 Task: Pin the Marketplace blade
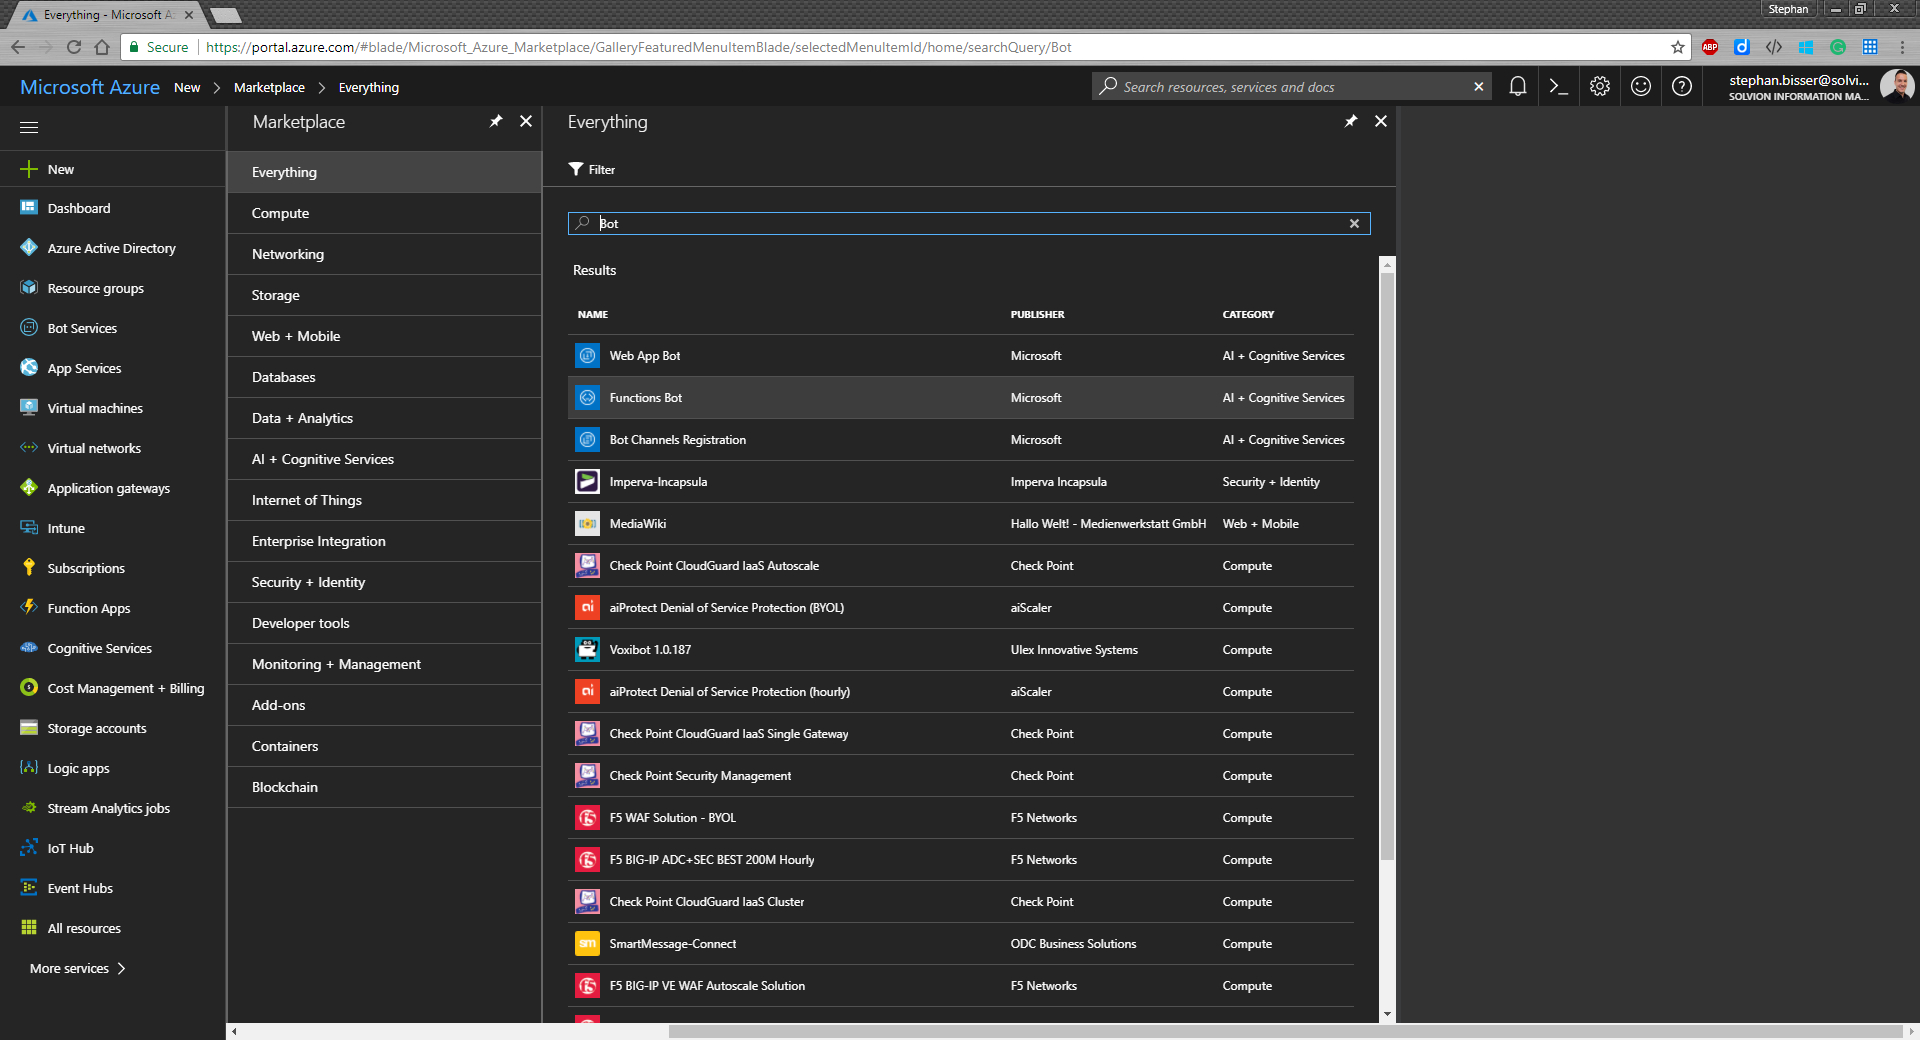tap(495, 121)
